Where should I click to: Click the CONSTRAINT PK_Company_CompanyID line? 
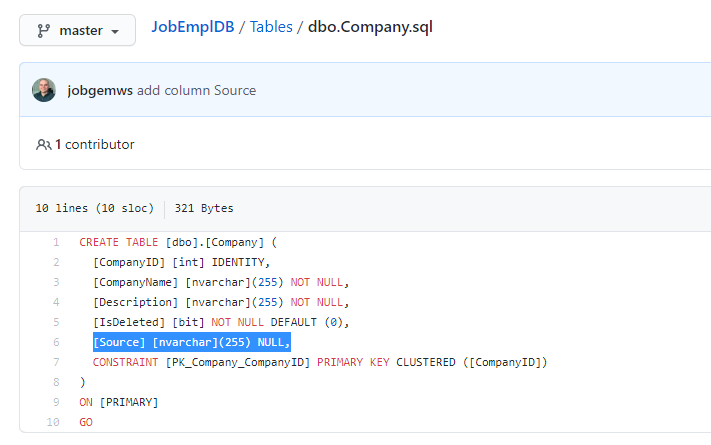point(320,362)
